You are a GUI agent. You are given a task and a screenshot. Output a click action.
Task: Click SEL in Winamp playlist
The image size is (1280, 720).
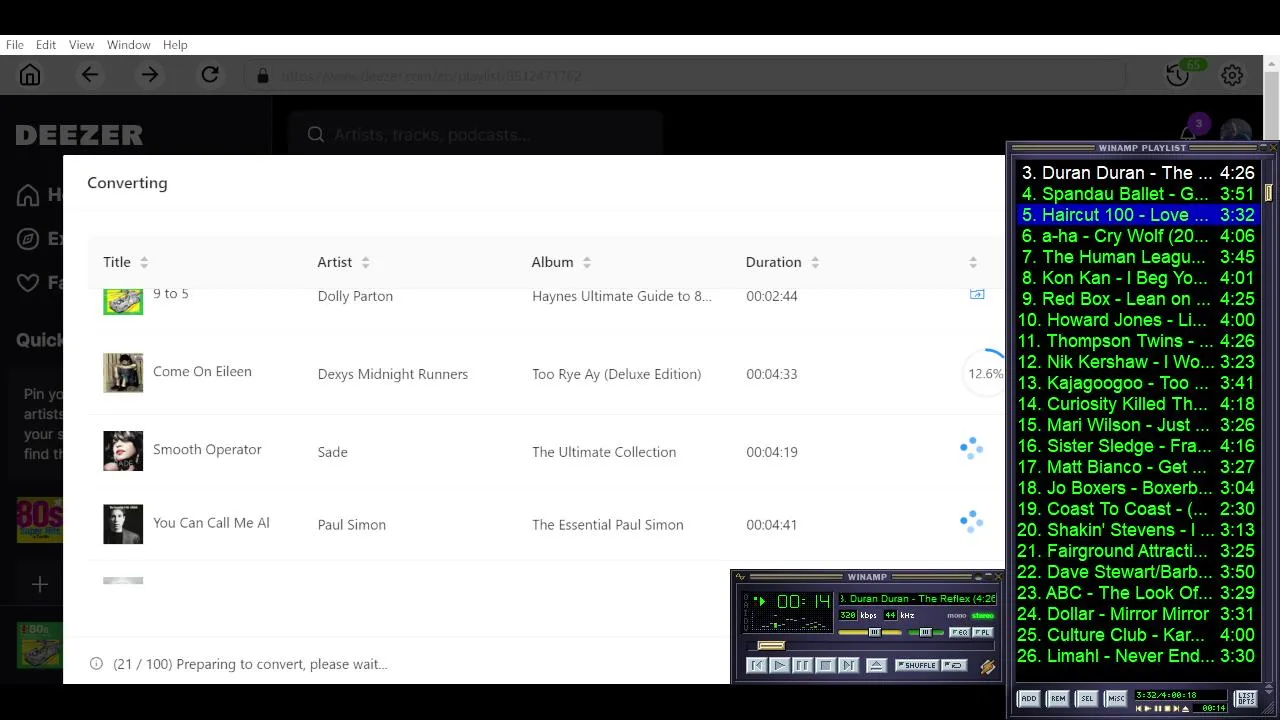(x=1087, y=698)
